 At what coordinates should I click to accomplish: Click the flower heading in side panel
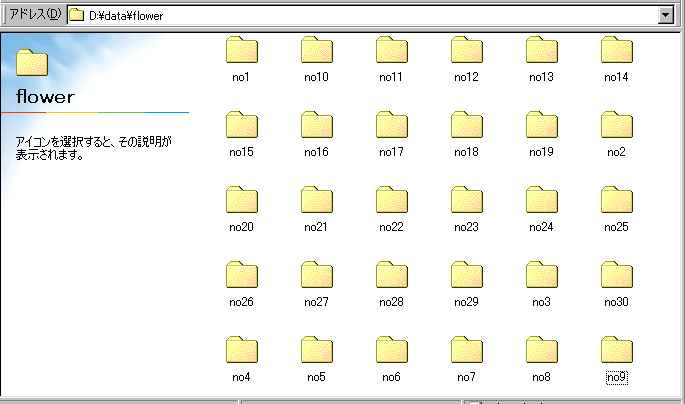[x=45, y=97]
